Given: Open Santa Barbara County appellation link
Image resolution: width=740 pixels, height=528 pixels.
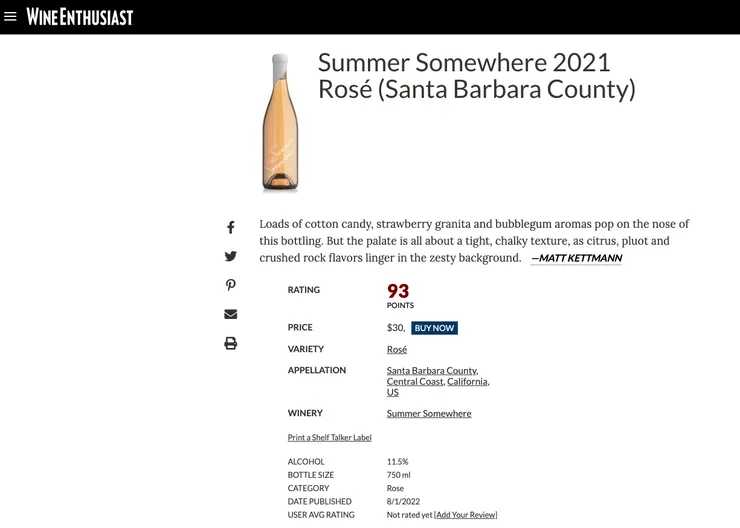Looking at the screenshot, I should coord(432,370).
